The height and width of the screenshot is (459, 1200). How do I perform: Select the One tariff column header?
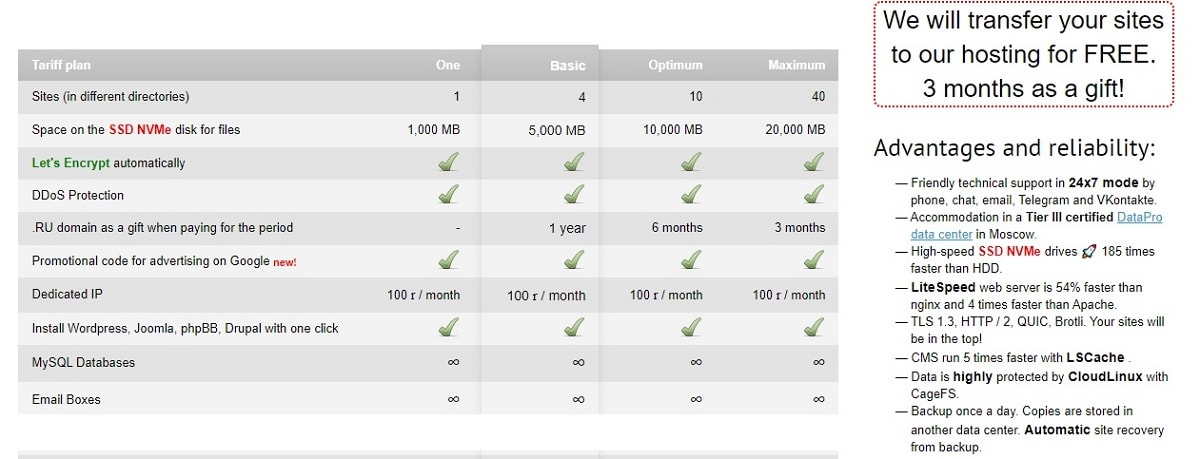[x=448, y=65]
